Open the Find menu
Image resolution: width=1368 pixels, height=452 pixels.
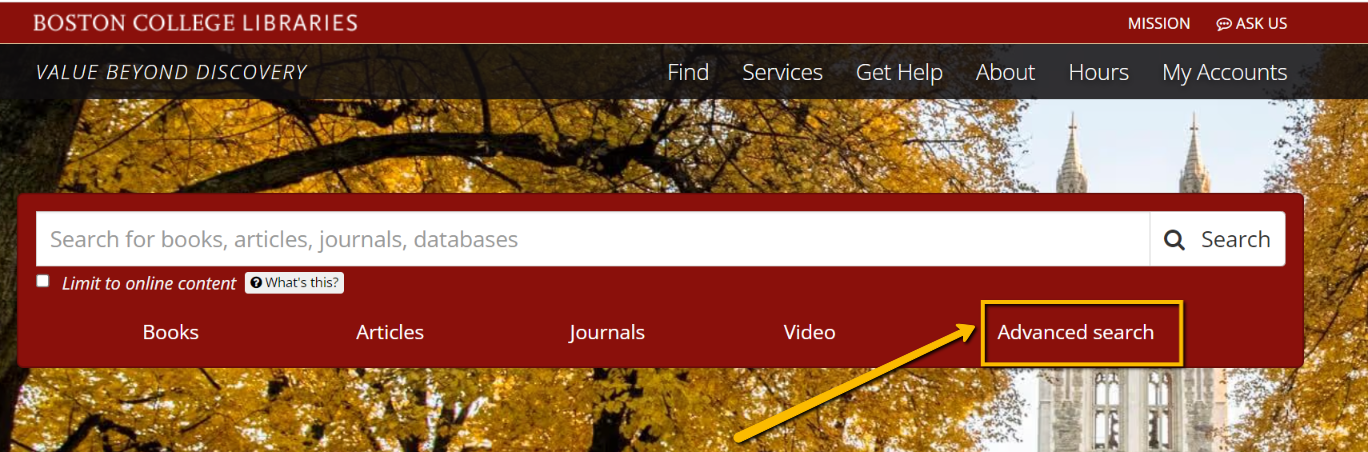688,72
